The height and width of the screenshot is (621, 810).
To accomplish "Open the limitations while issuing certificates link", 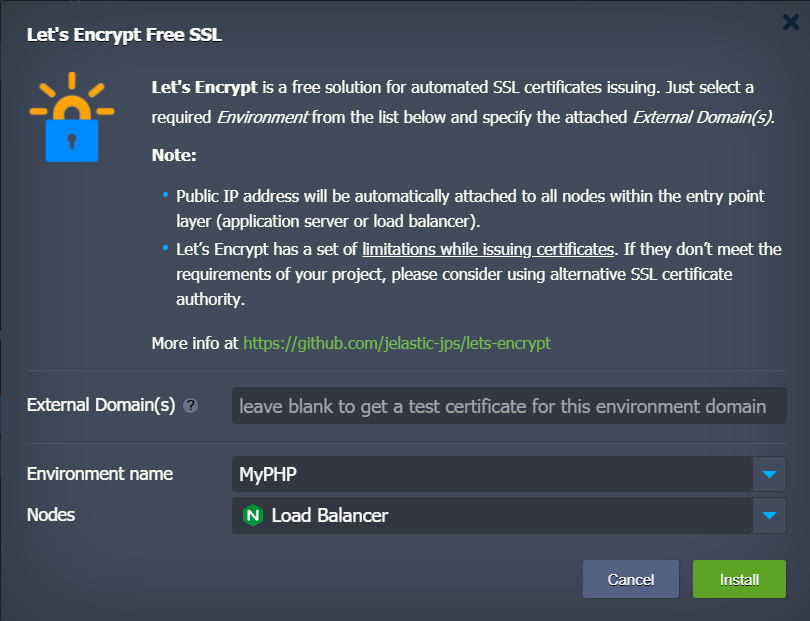I will tap(488, 250).
